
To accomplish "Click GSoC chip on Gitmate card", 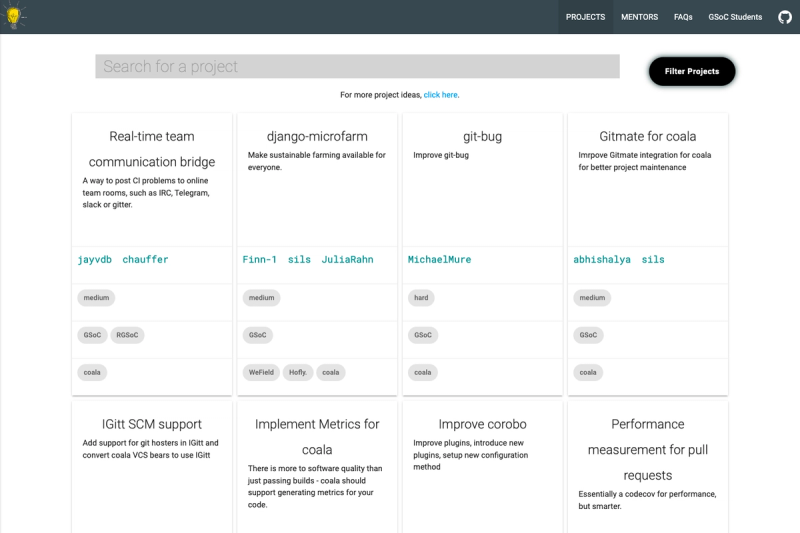I will [x=588, y=335].
